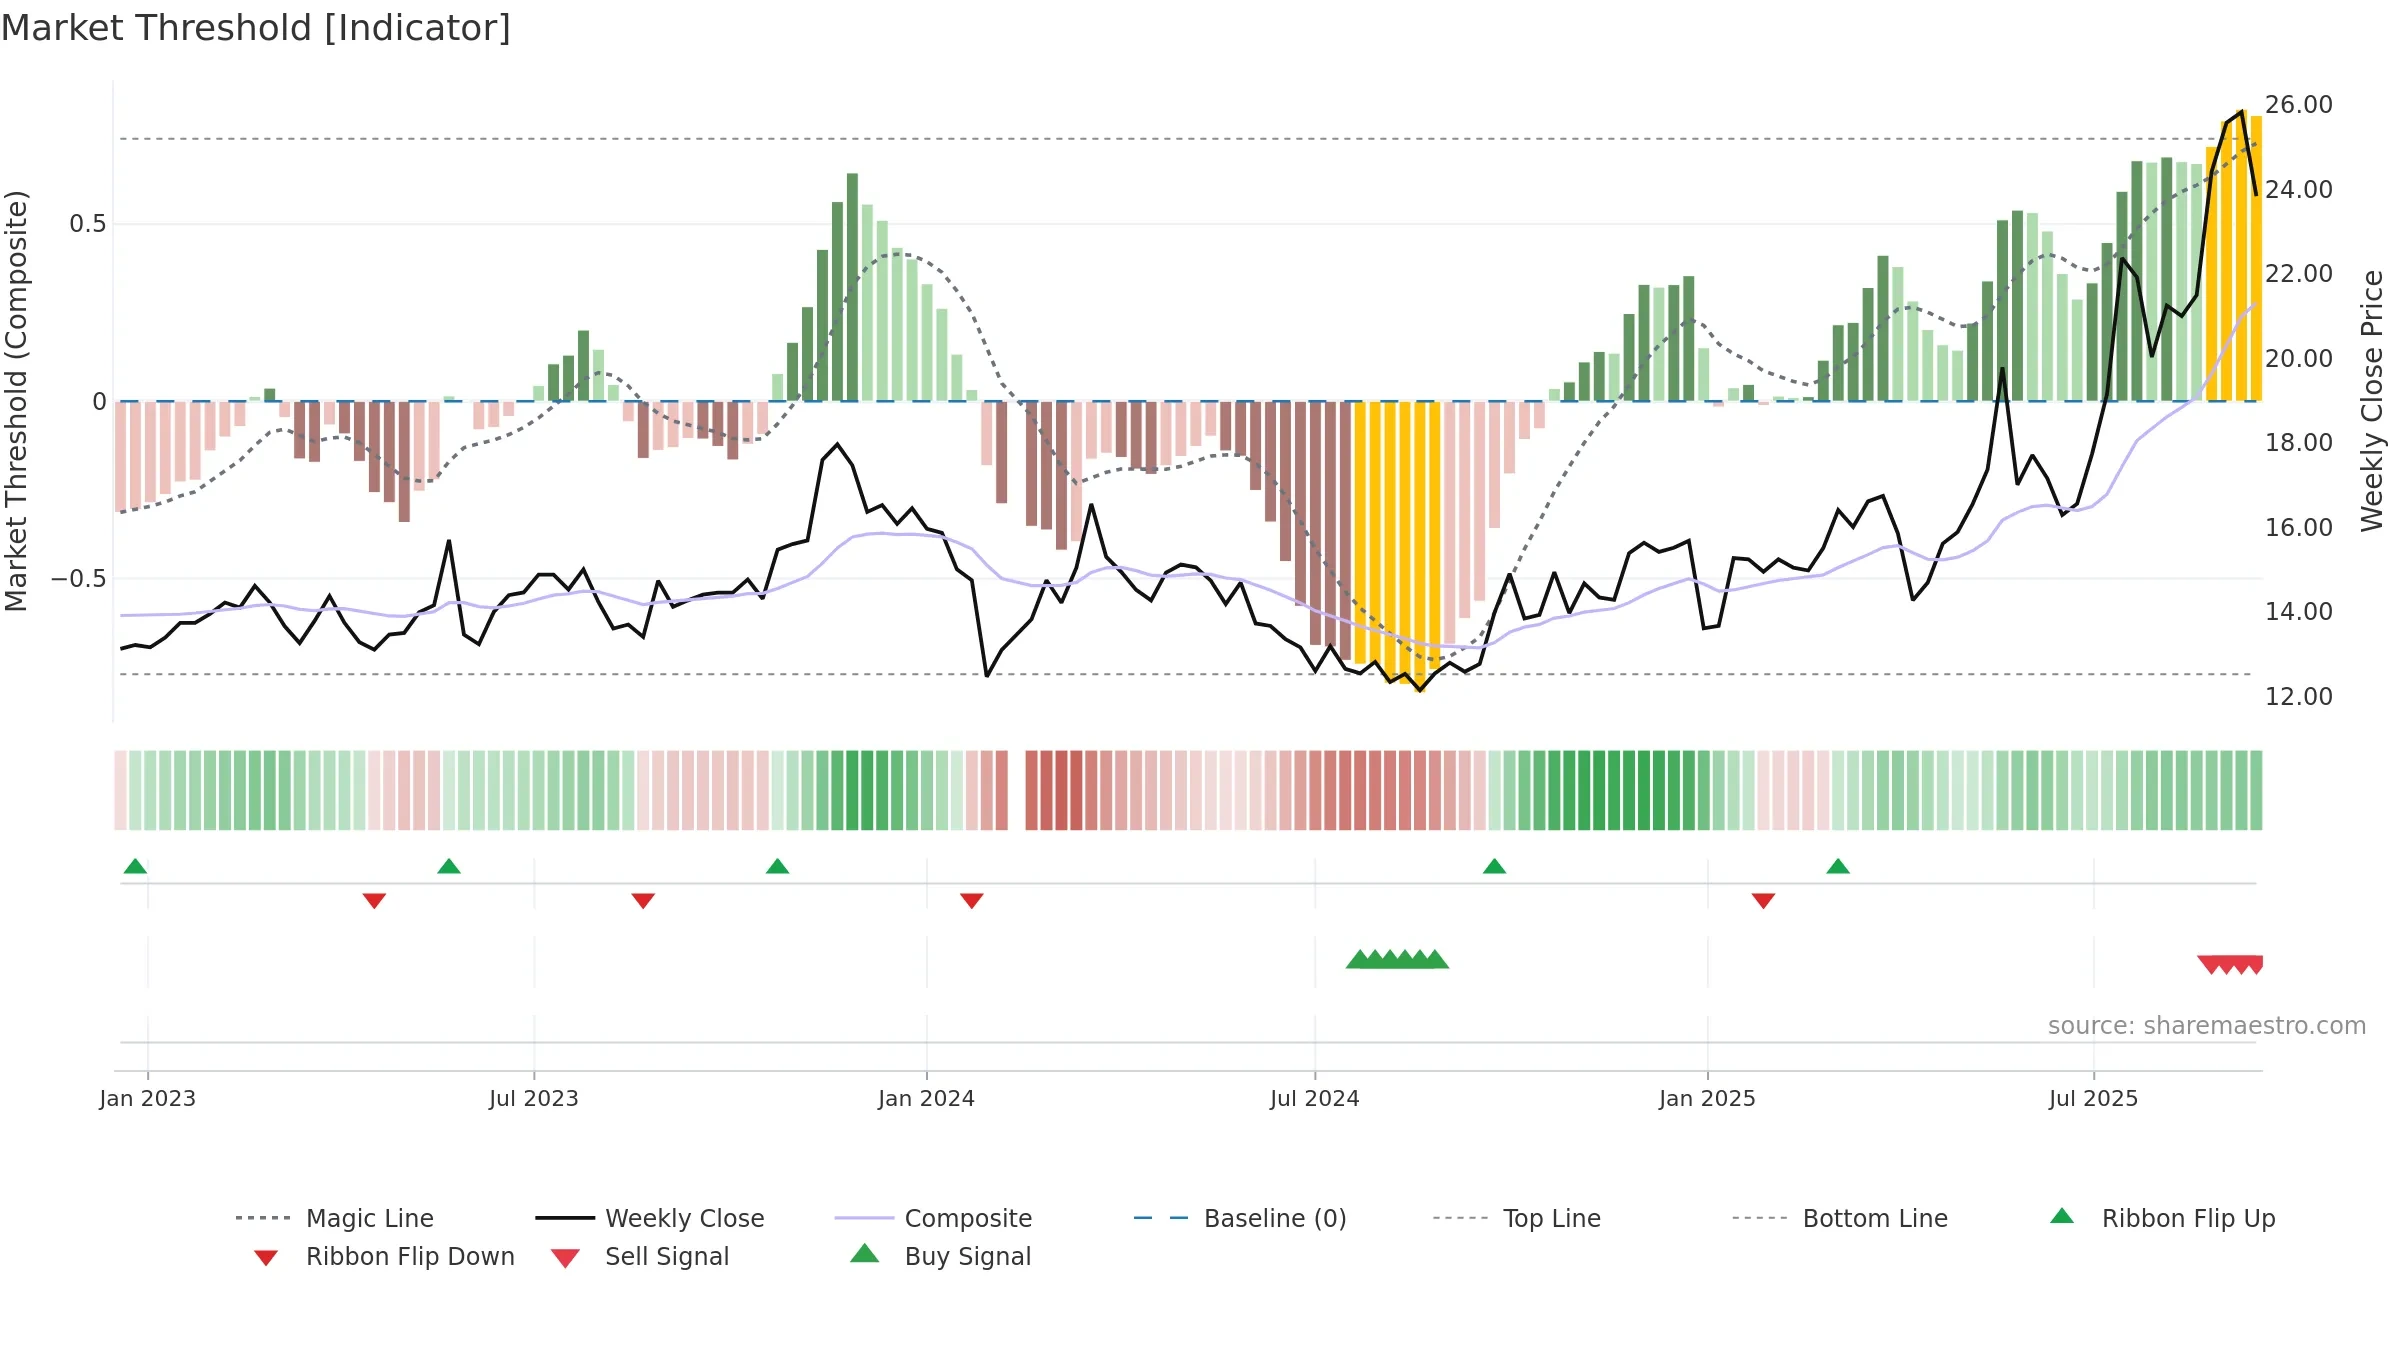Viewport: 2400px width, 1350px height.
Task: Click the last green Buy Signal triangle in the 2024 cluster
Action: 1436,959
